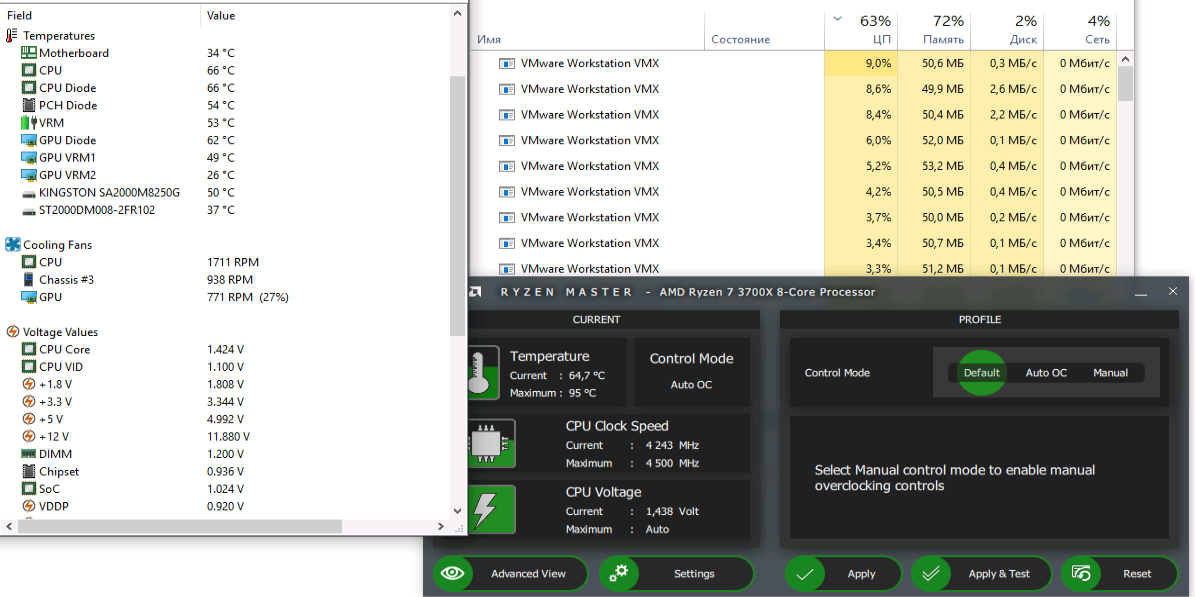This screenshot has width=1195, height=597.
Task: Click Ryzen Master CPU Clock Speed chip icon
Action: (490, 443)
